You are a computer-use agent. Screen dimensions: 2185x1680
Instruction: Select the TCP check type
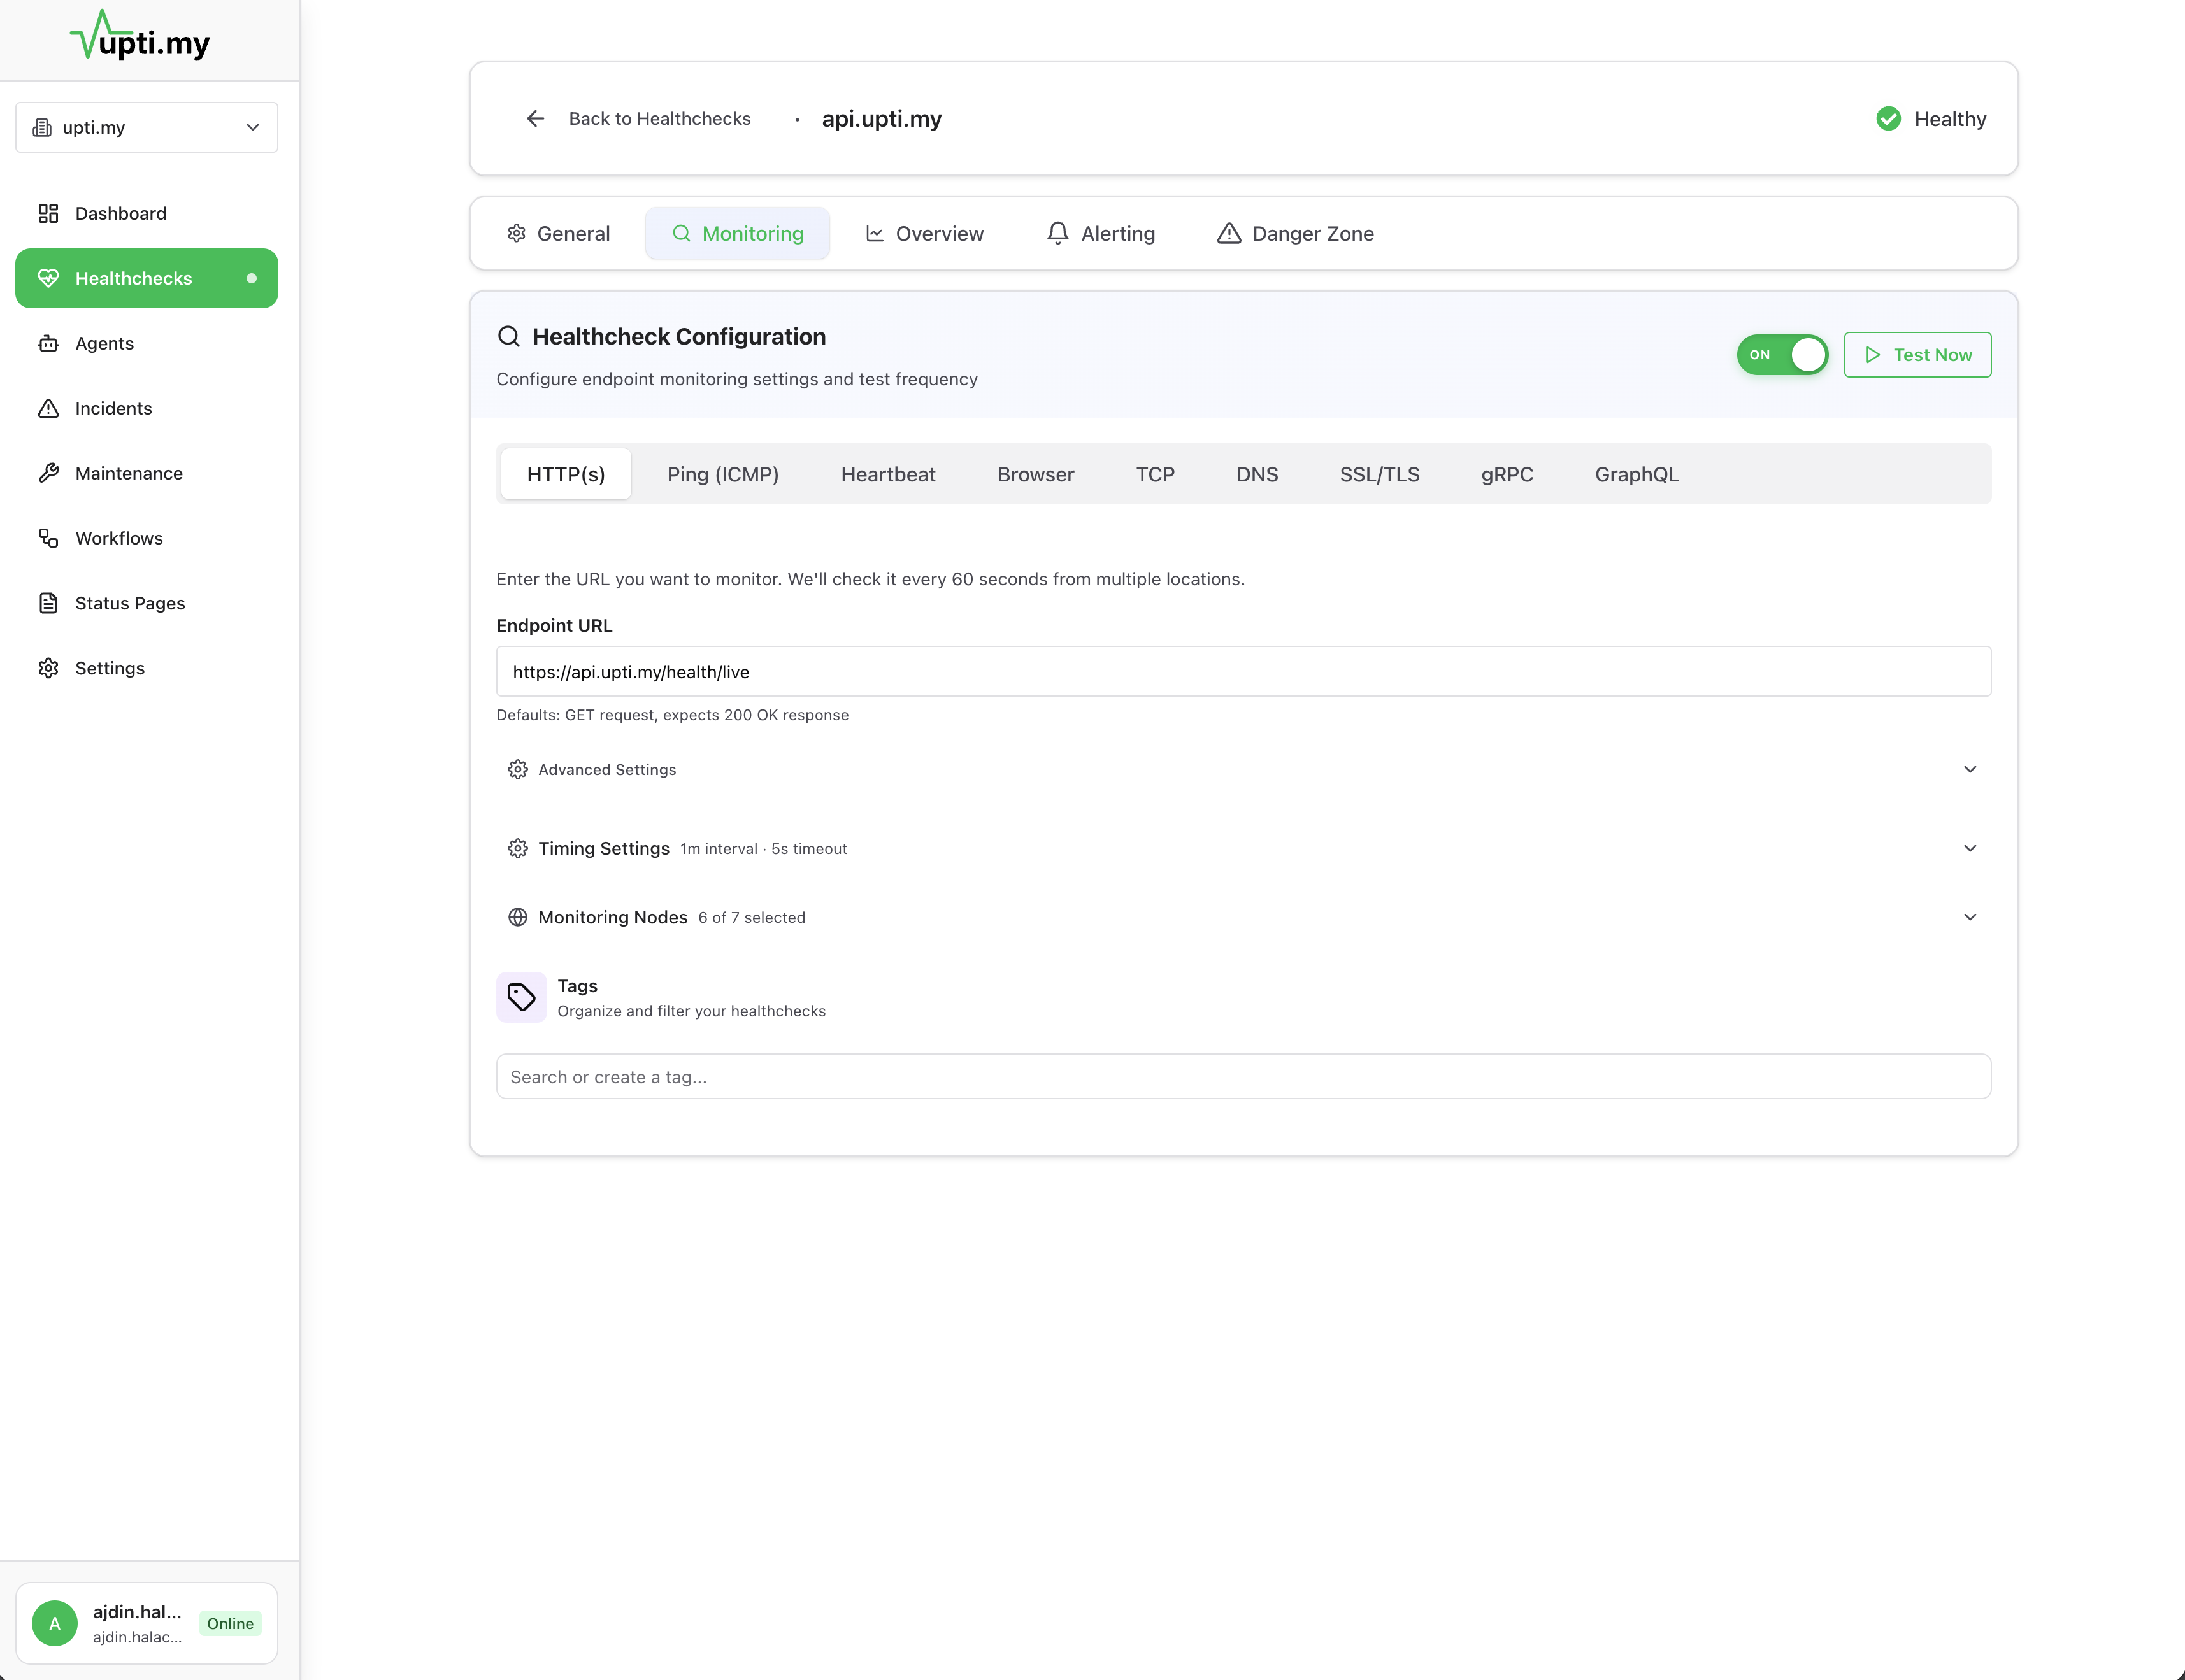pyautogui.click(x=1155, y=474)
